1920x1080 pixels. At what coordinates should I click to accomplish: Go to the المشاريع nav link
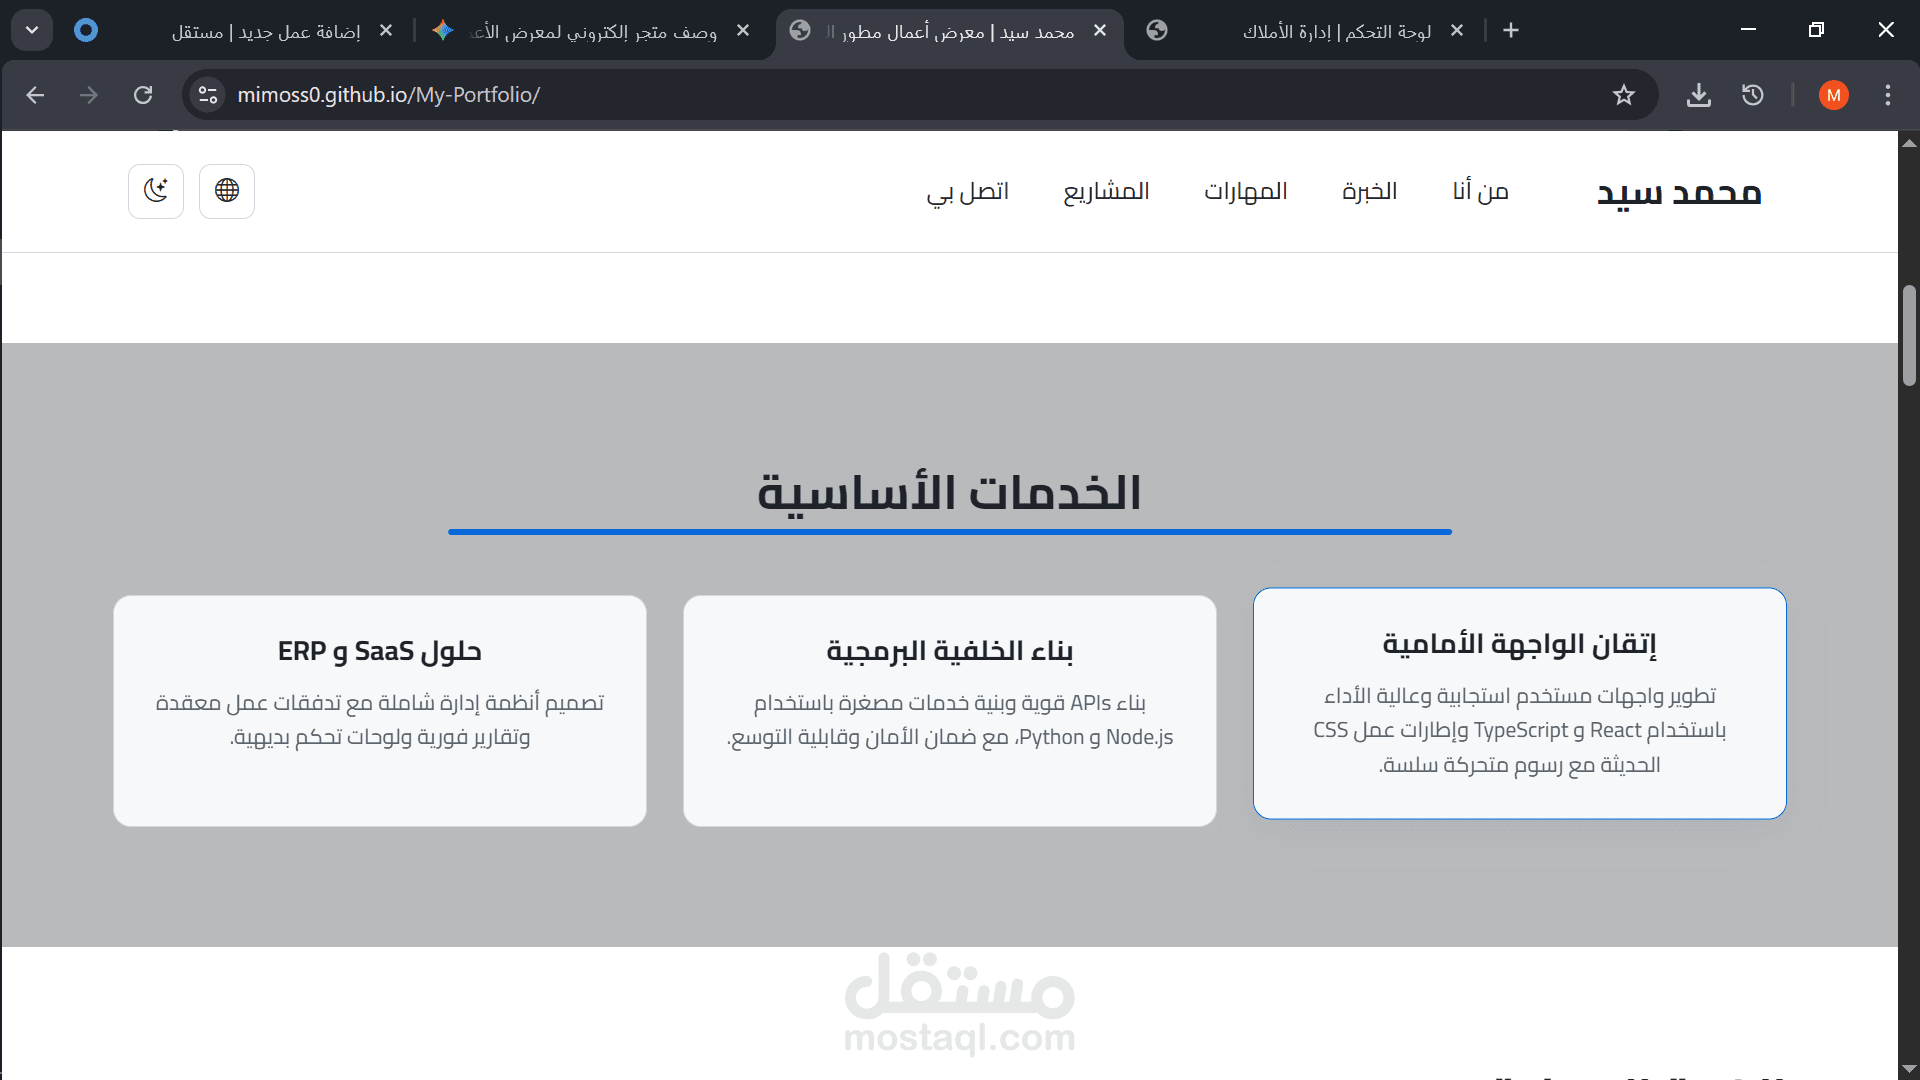[1106, 191]
